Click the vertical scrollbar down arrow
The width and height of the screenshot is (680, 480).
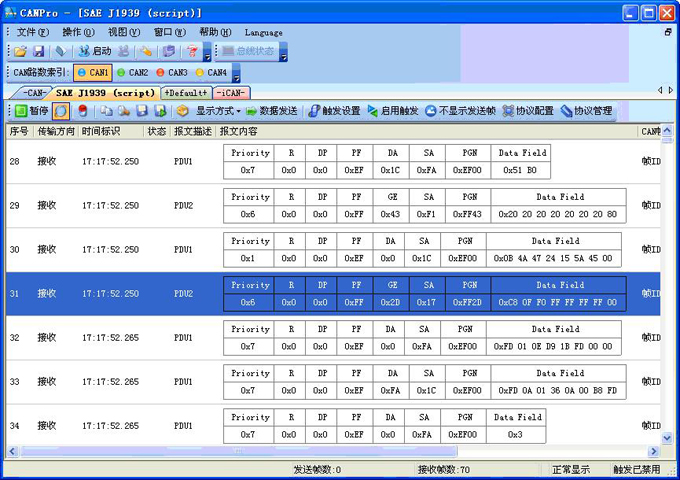[666, 436]
